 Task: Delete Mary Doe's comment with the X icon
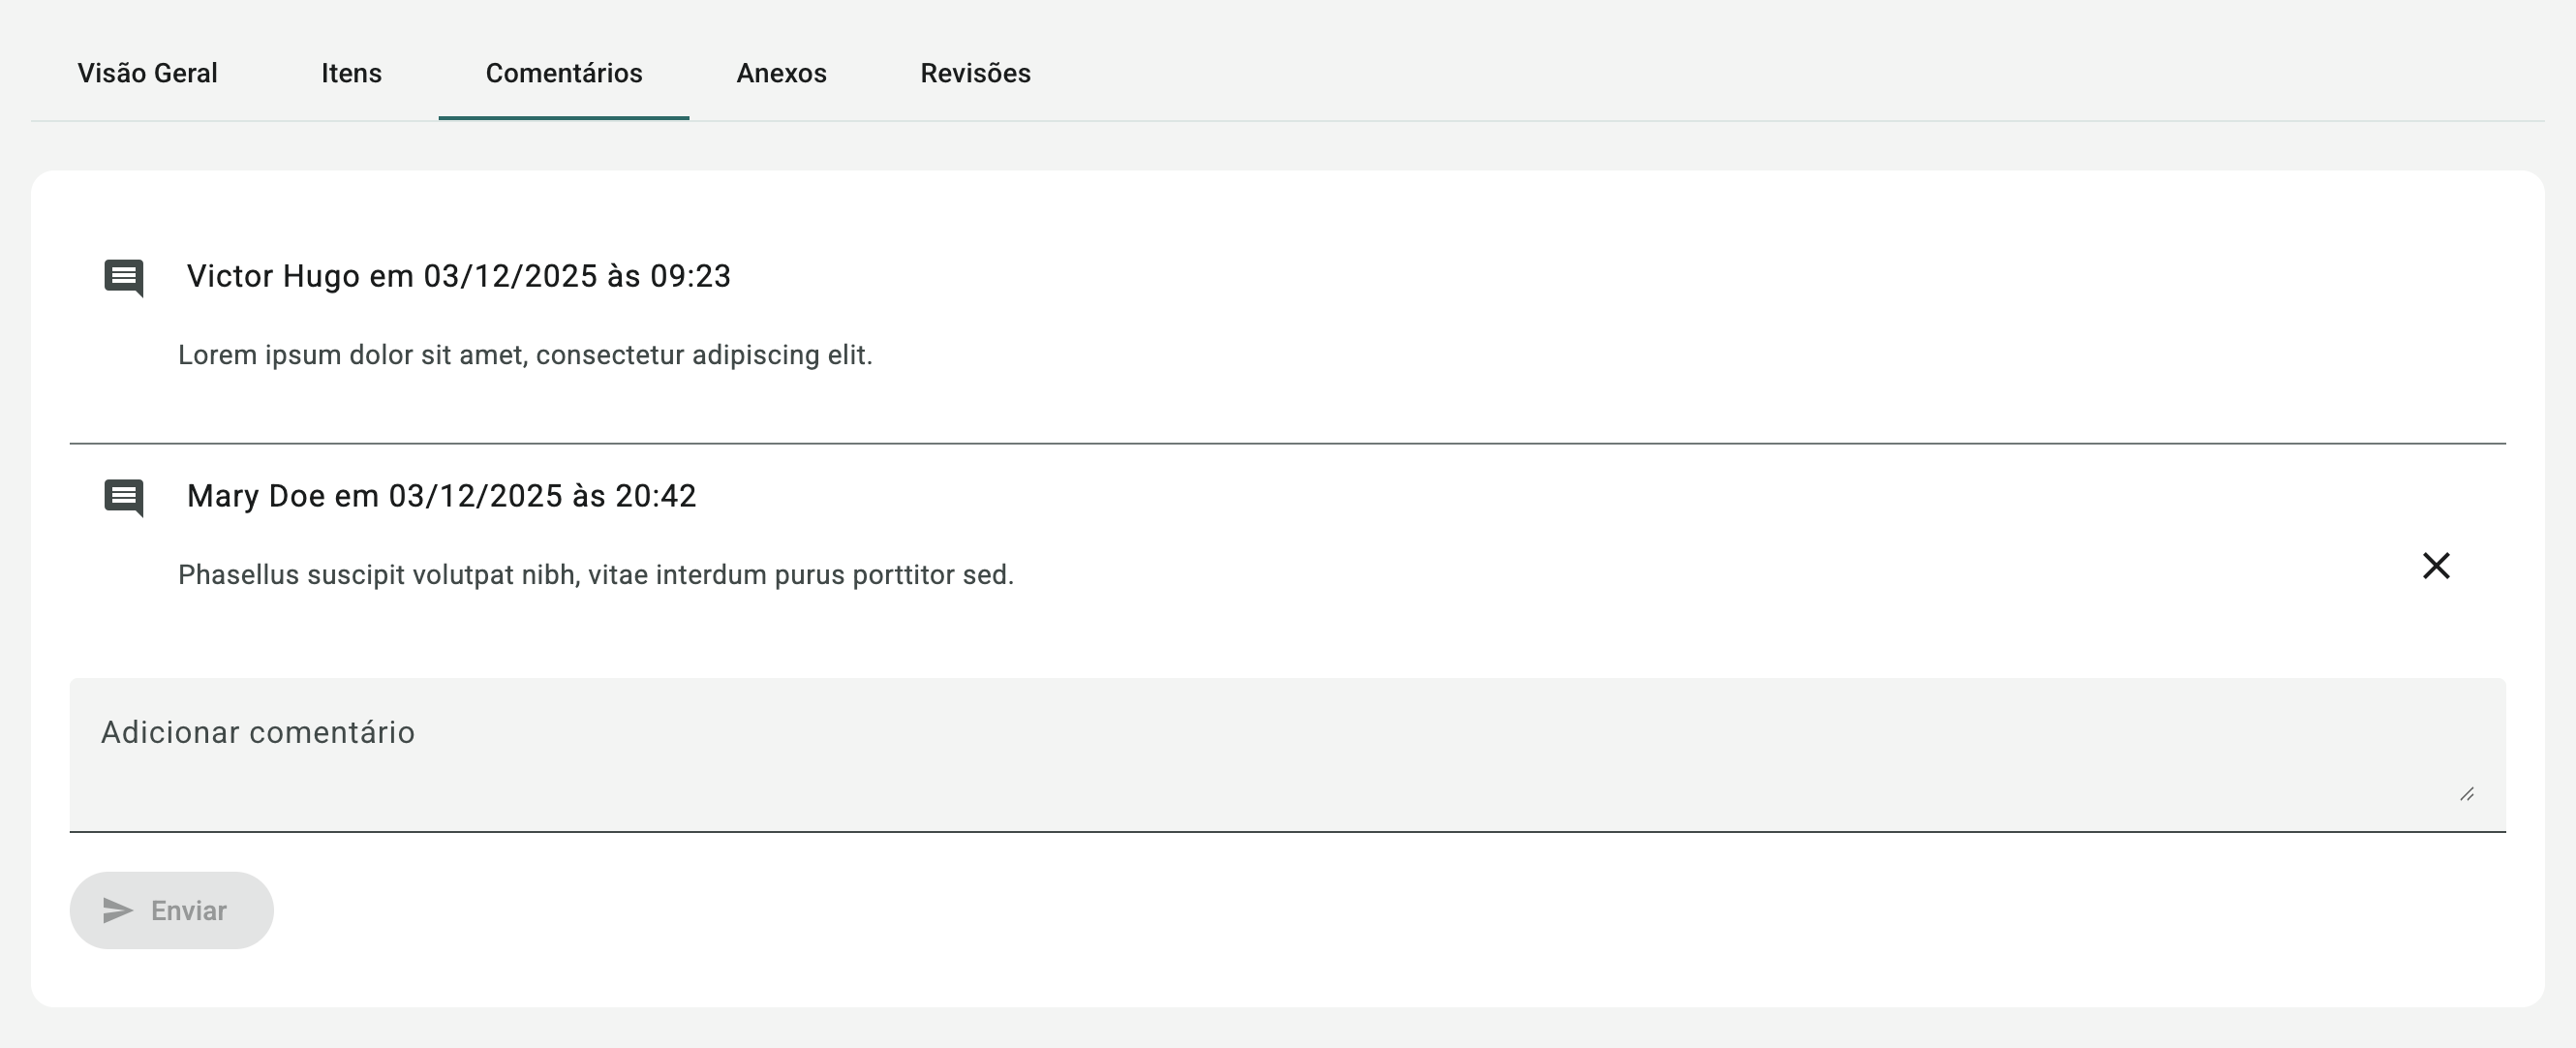(2436, 566)
